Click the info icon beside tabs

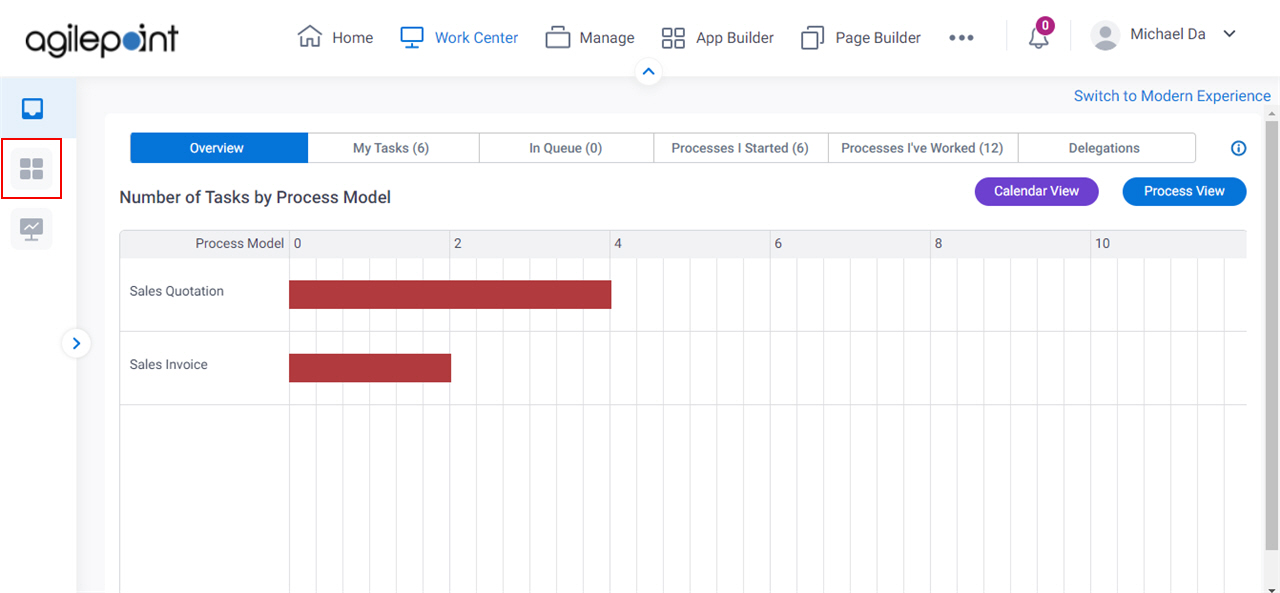coord(1238,148)
